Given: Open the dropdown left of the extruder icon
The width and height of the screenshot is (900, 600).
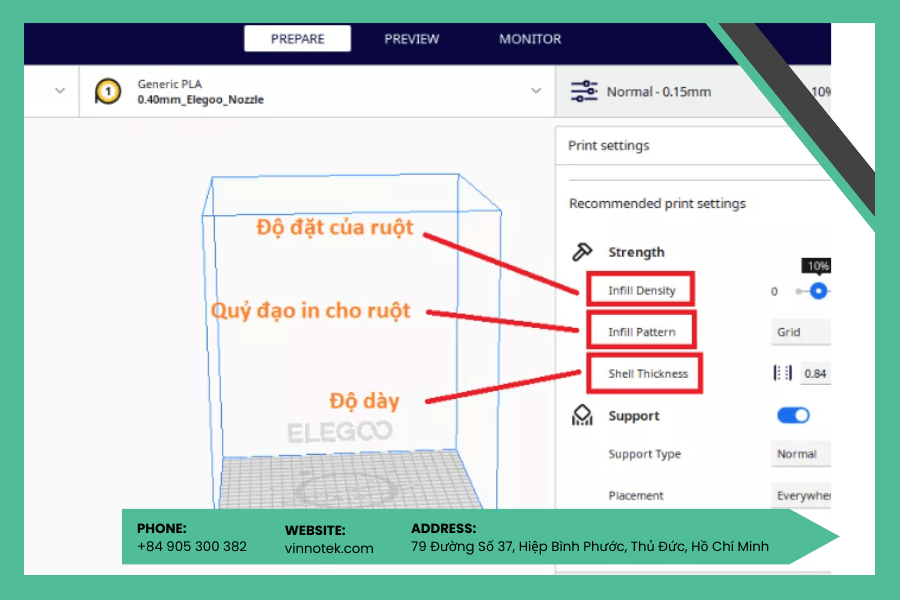Looking at the screenshot, I should coord(60,91).
